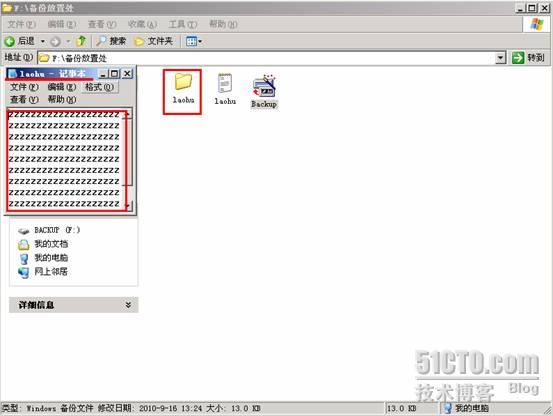Screen dimensions: 553x416
Task: Click the Notepad title bar icon
Action: point(13,74)
